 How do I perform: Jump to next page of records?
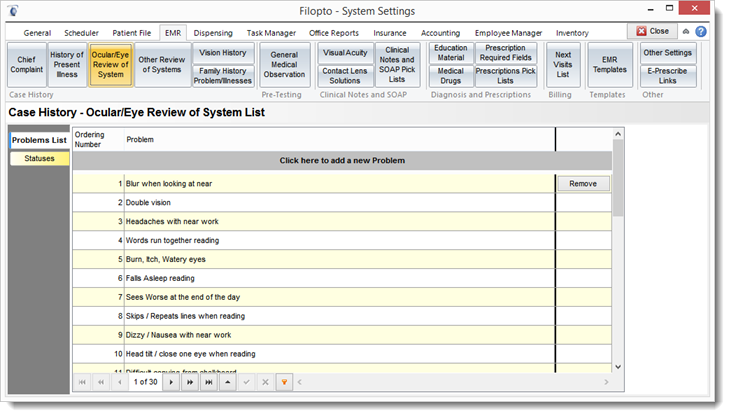[190, 382]
